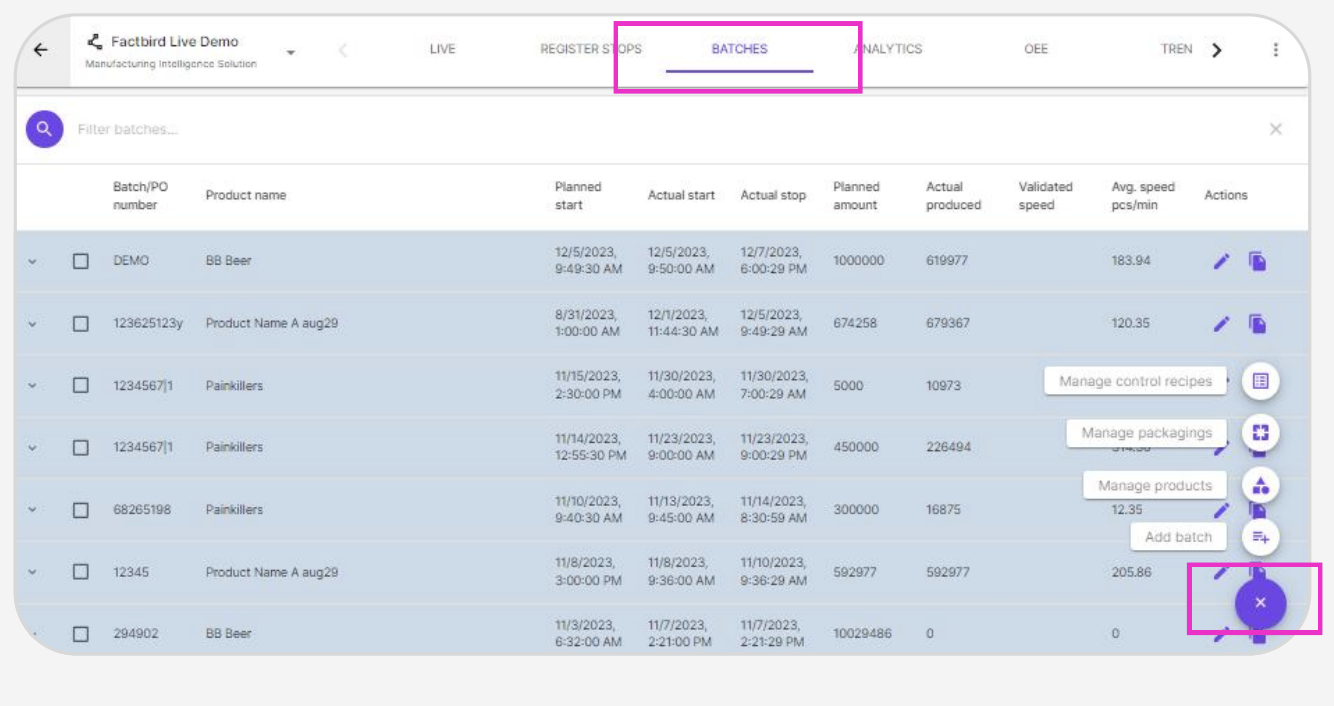Open the three-dot more options menu
Image resolution: width=1334 pixels, height=706 pixels.
point(1275,50)
